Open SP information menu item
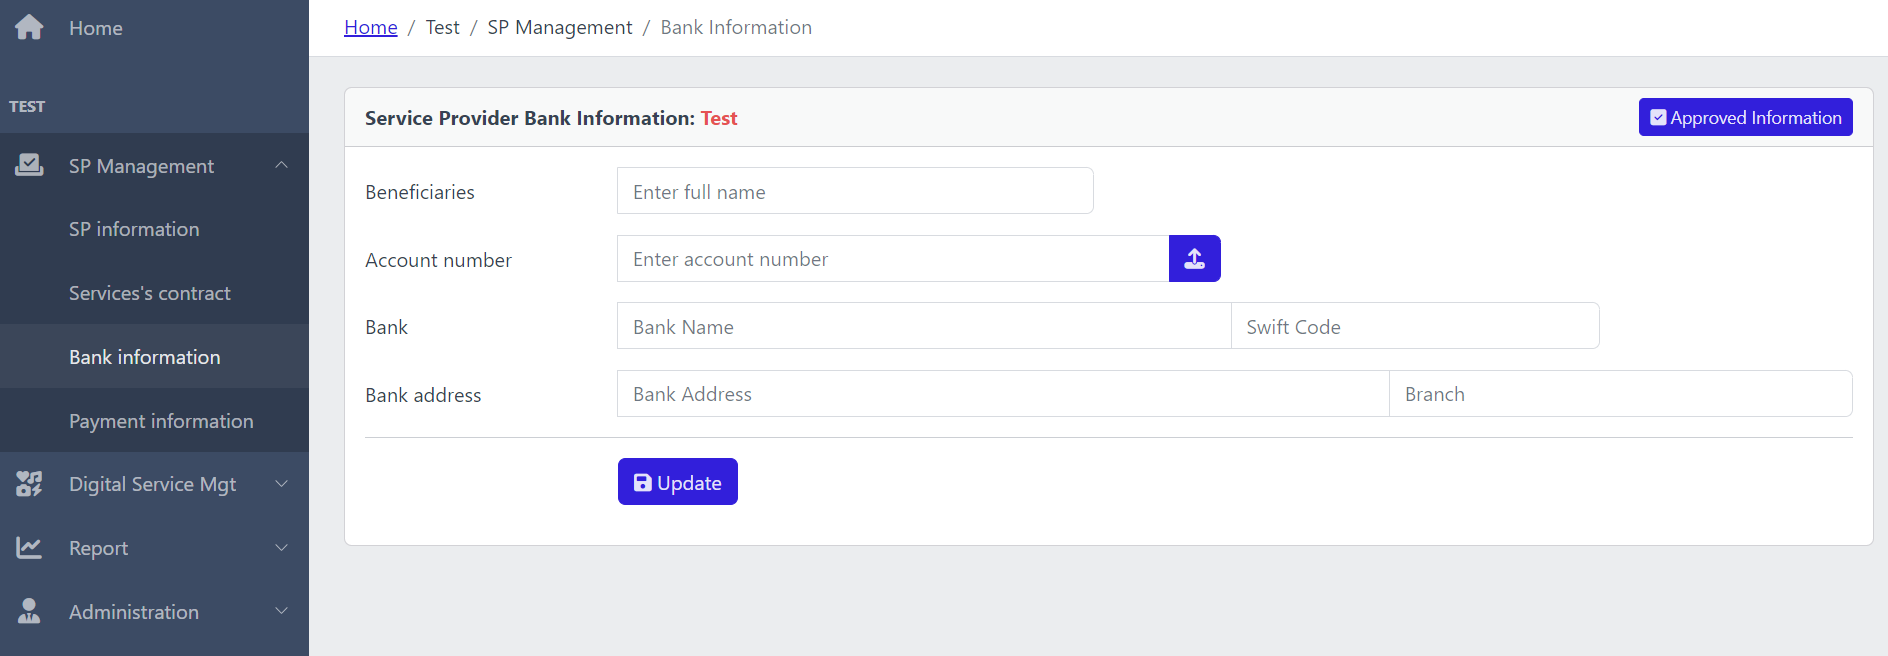The width and height of the screenshot is (1888, 656). 134,229
